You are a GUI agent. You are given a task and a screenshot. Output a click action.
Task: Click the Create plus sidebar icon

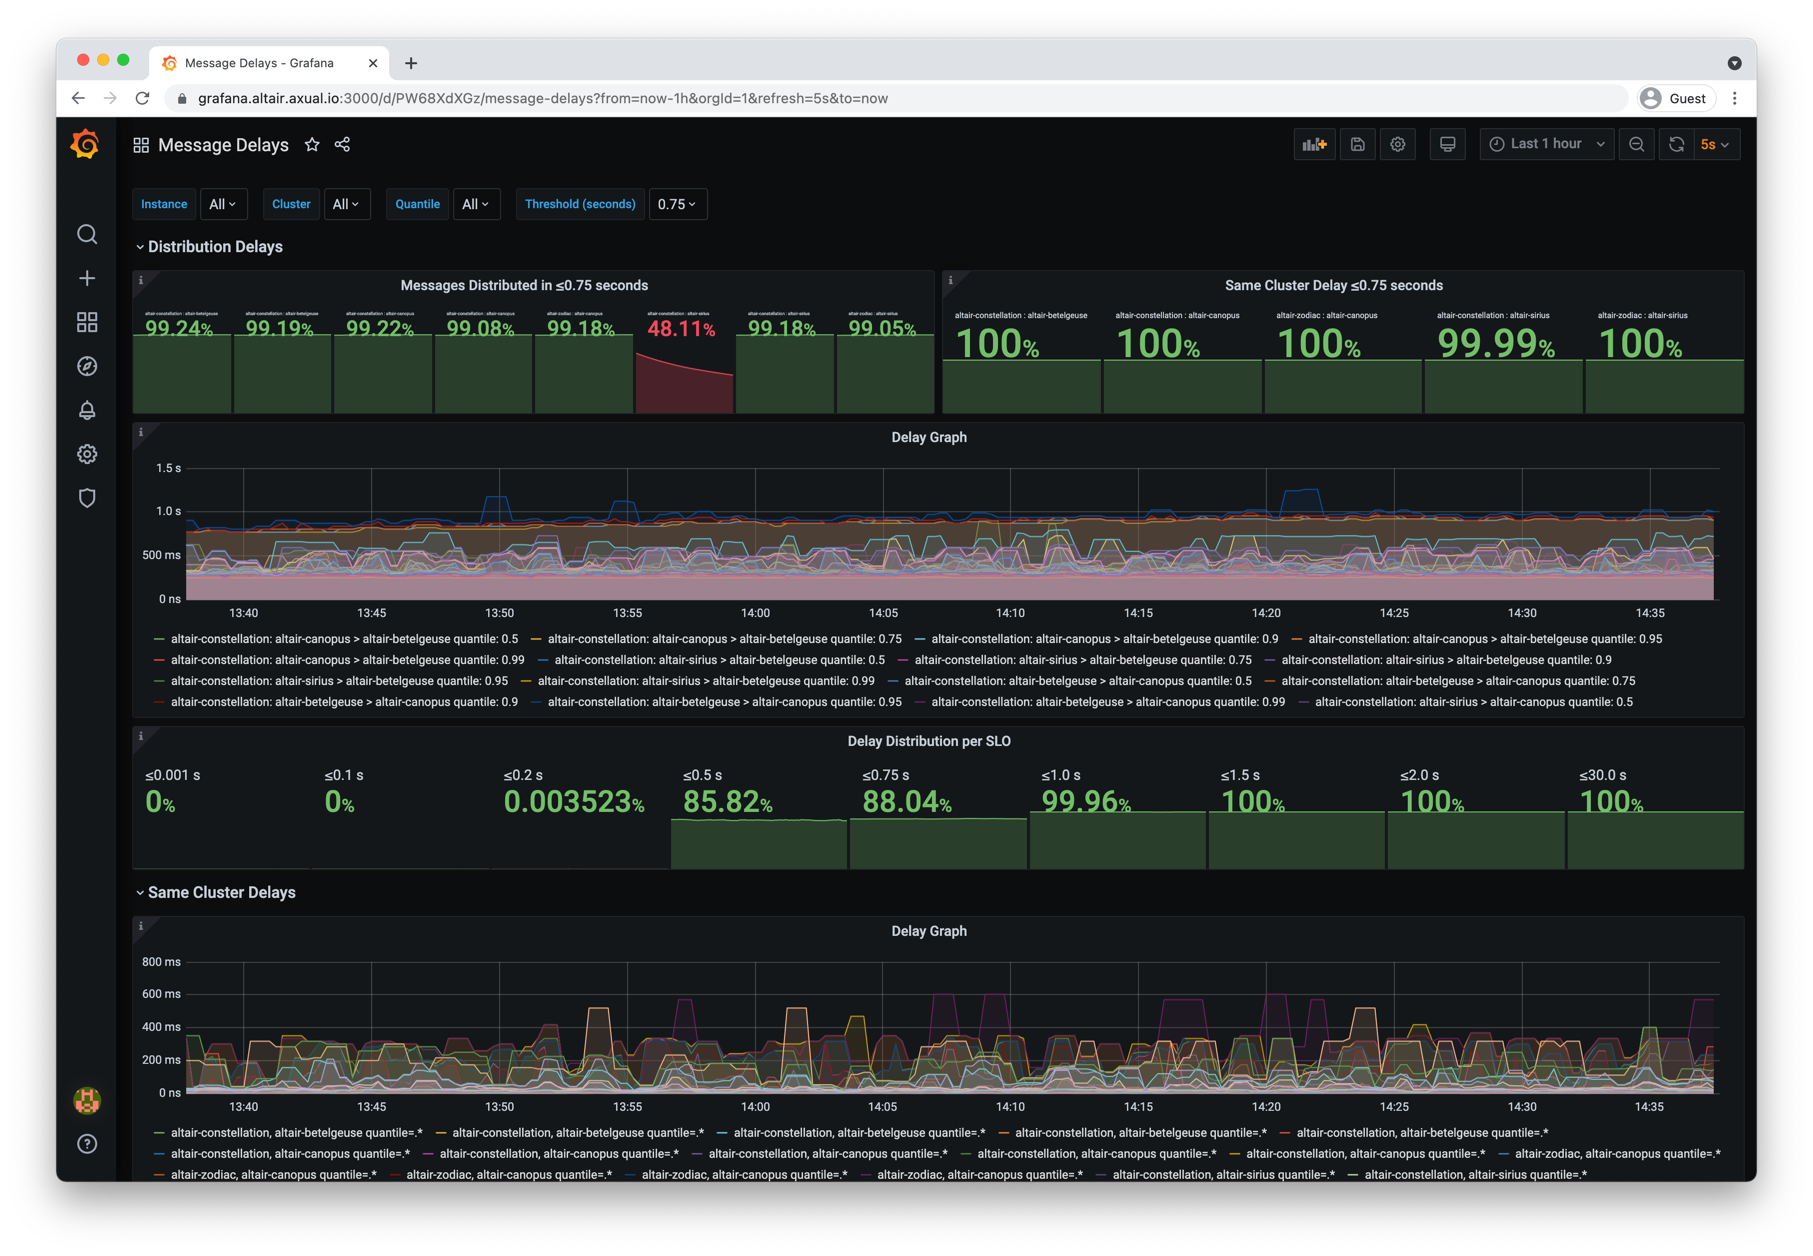(x=87, y=278)
